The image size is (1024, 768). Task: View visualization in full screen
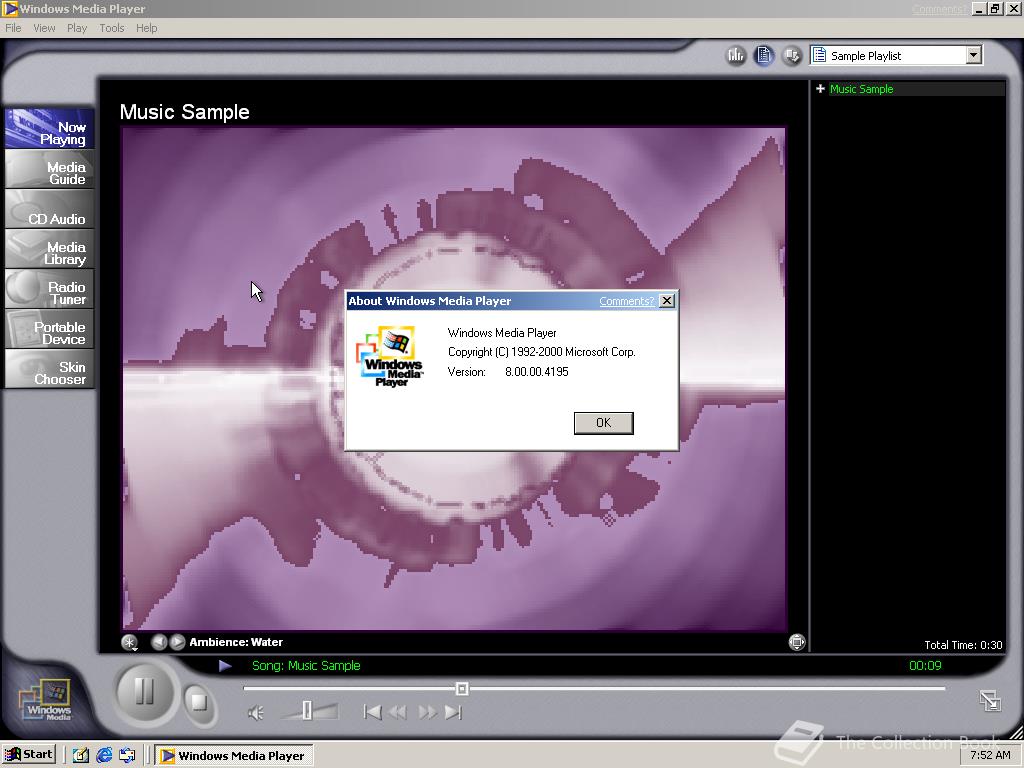pyautogui.click(x=797, y=643)
